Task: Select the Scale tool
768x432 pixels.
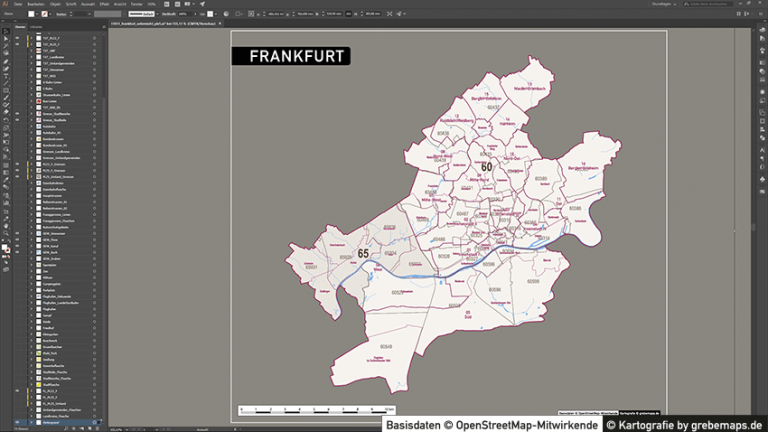Action: 6,128
